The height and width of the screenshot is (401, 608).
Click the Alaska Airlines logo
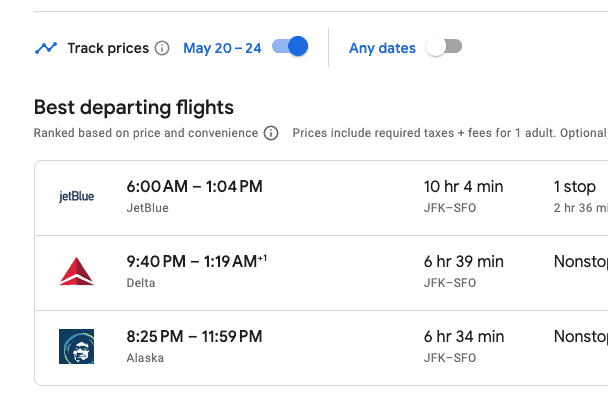coord(77,346)
